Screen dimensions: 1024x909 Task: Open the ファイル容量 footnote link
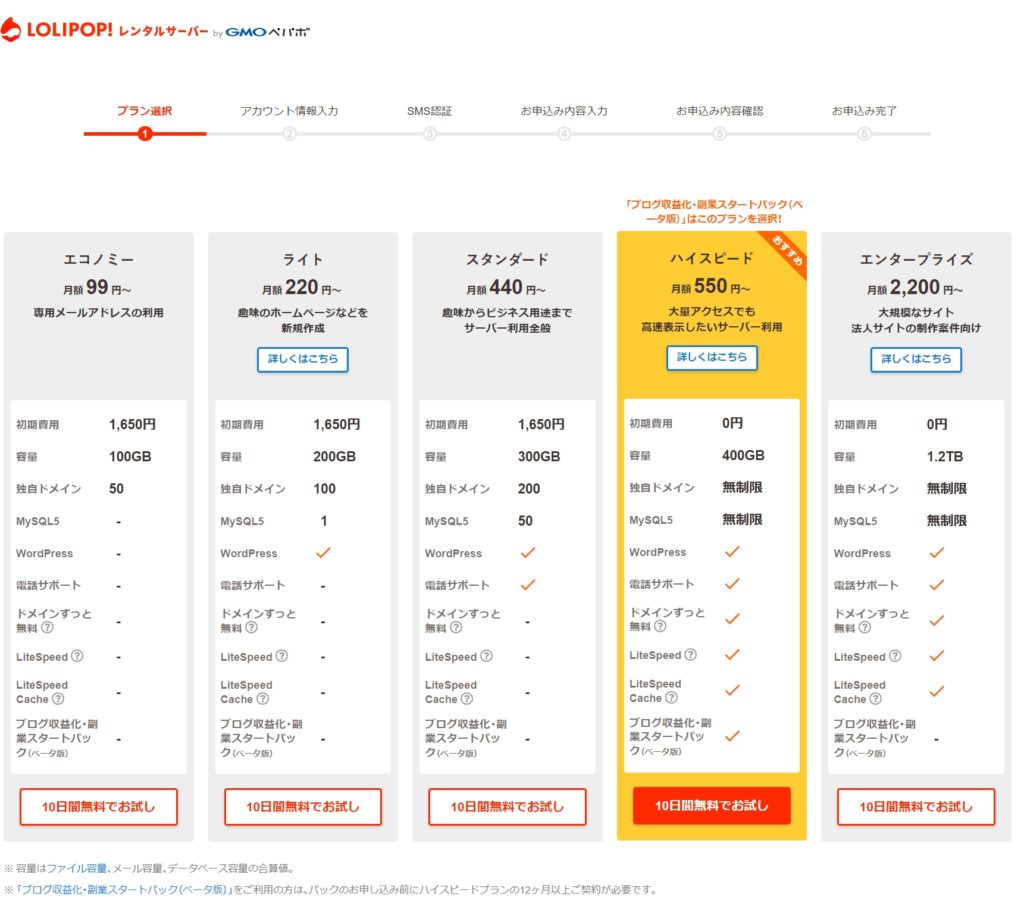(76, 868)
